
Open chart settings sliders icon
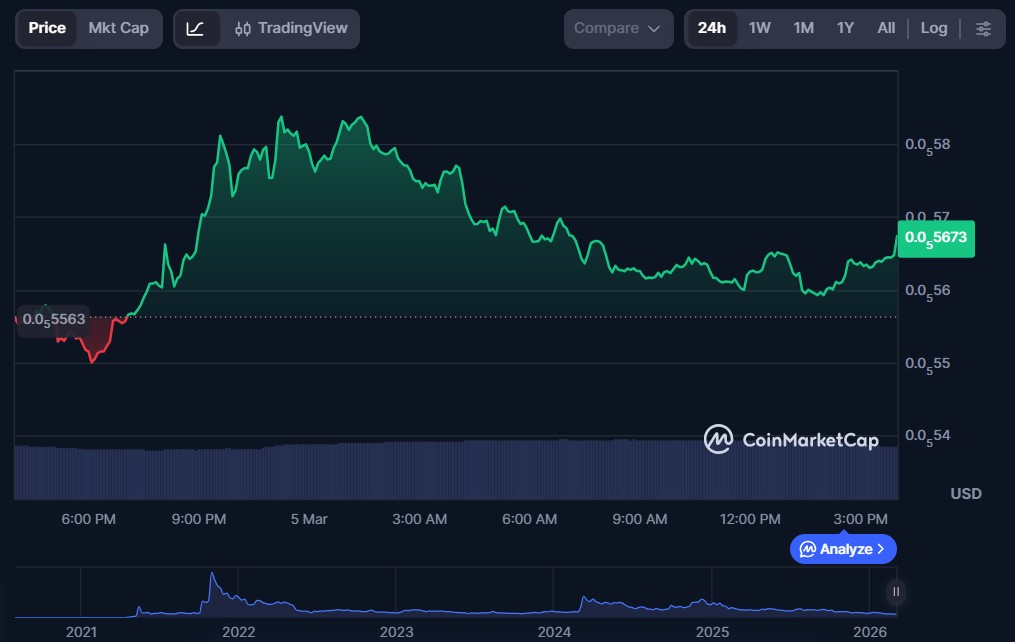tap(983, 29)
